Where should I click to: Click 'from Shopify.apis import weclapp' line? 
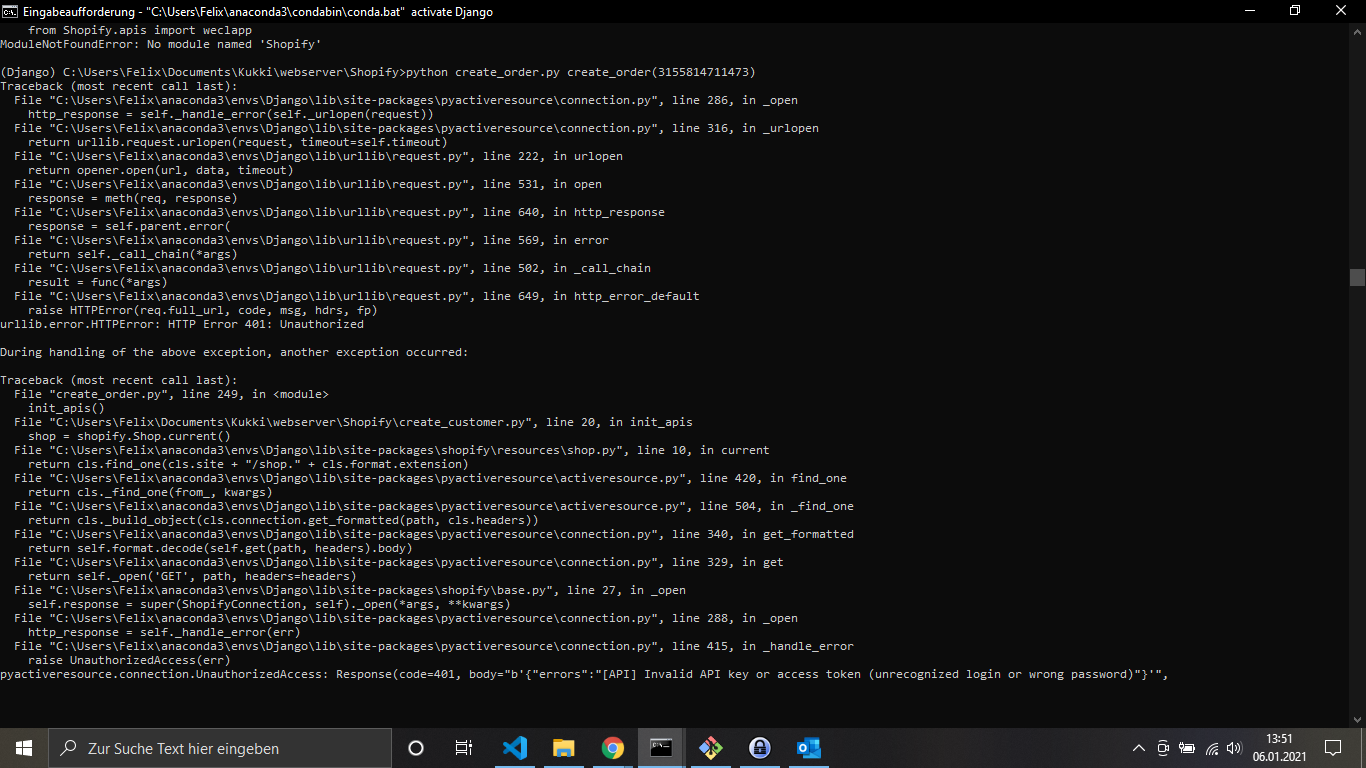[x=140, y=30]
